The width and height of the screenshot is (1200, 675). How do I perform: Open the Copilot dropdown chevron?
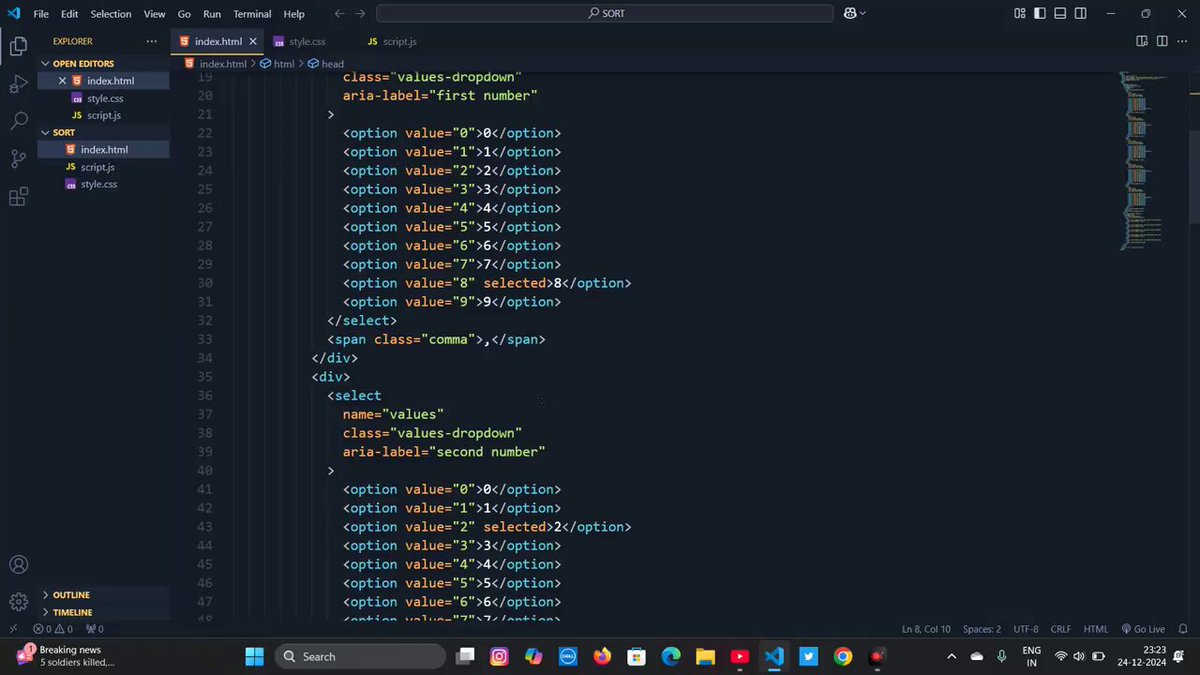click(863, 13)
